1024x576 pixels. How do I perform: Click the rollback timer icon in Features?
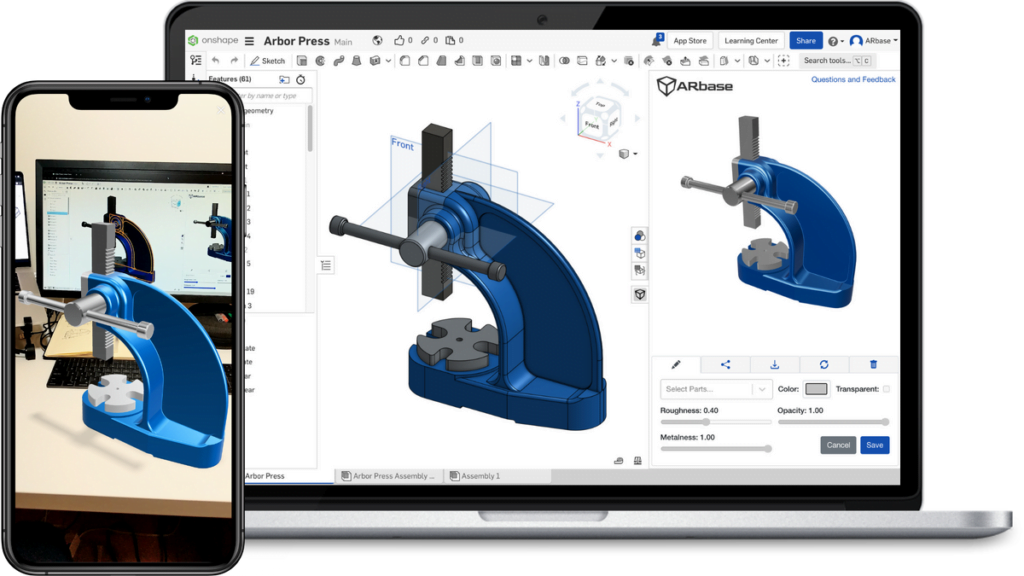point(300,80)
